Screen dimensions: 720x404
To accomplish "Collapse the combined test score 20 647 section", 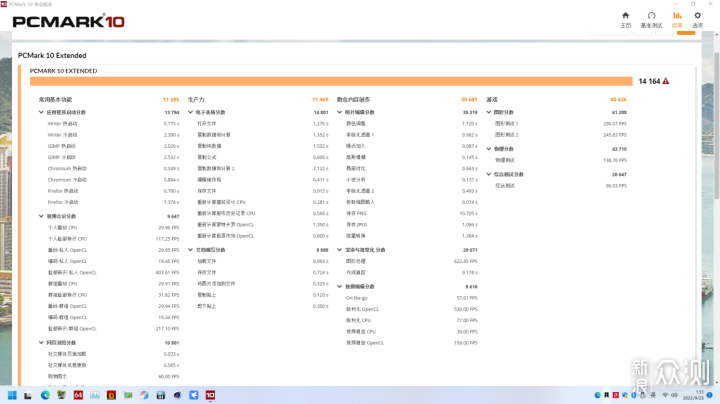I will coord(489,174).
